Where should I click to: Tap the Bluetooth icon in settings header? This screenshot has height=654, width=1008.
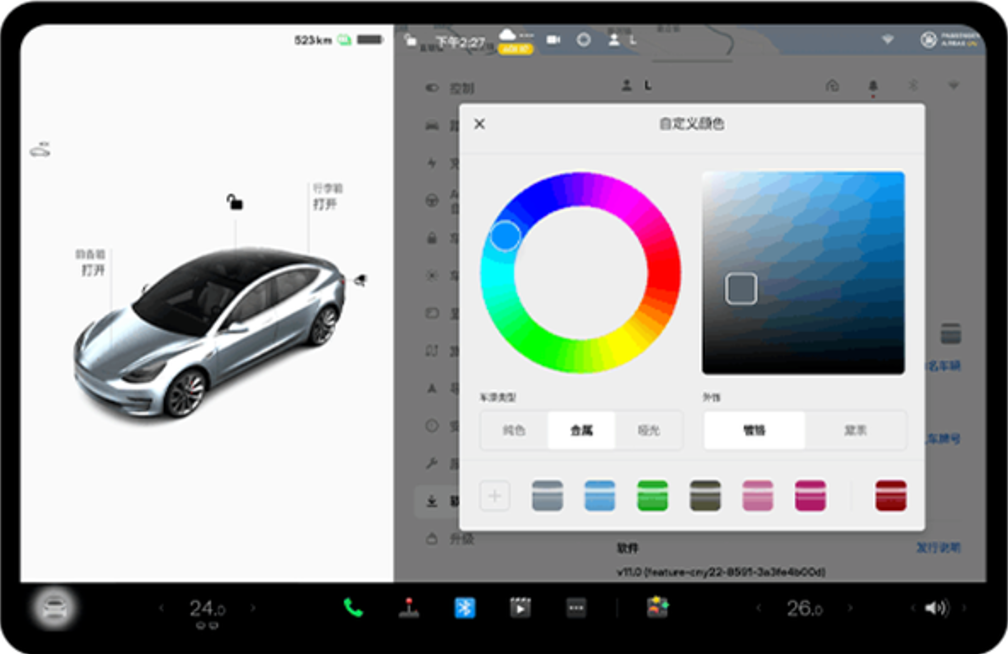pos(914,86)
